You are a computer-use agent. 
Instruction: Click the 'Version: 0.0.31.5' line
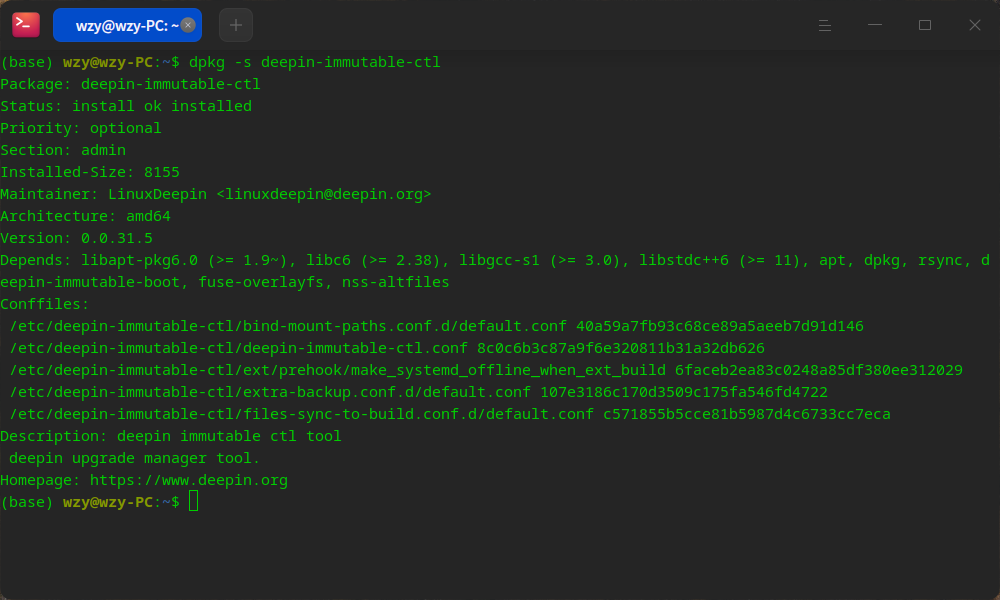click(77, 238)
